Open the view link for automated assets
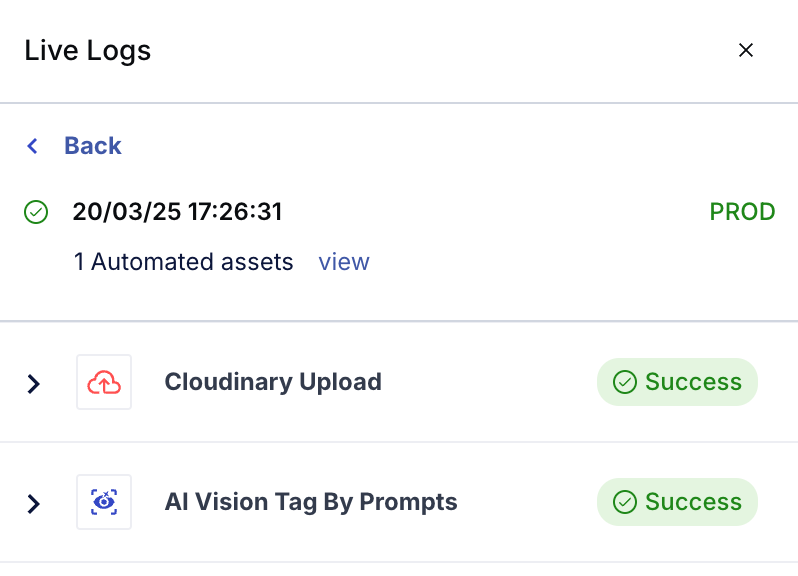This screenshot has width=798, height=576. (x=344, y=262)
